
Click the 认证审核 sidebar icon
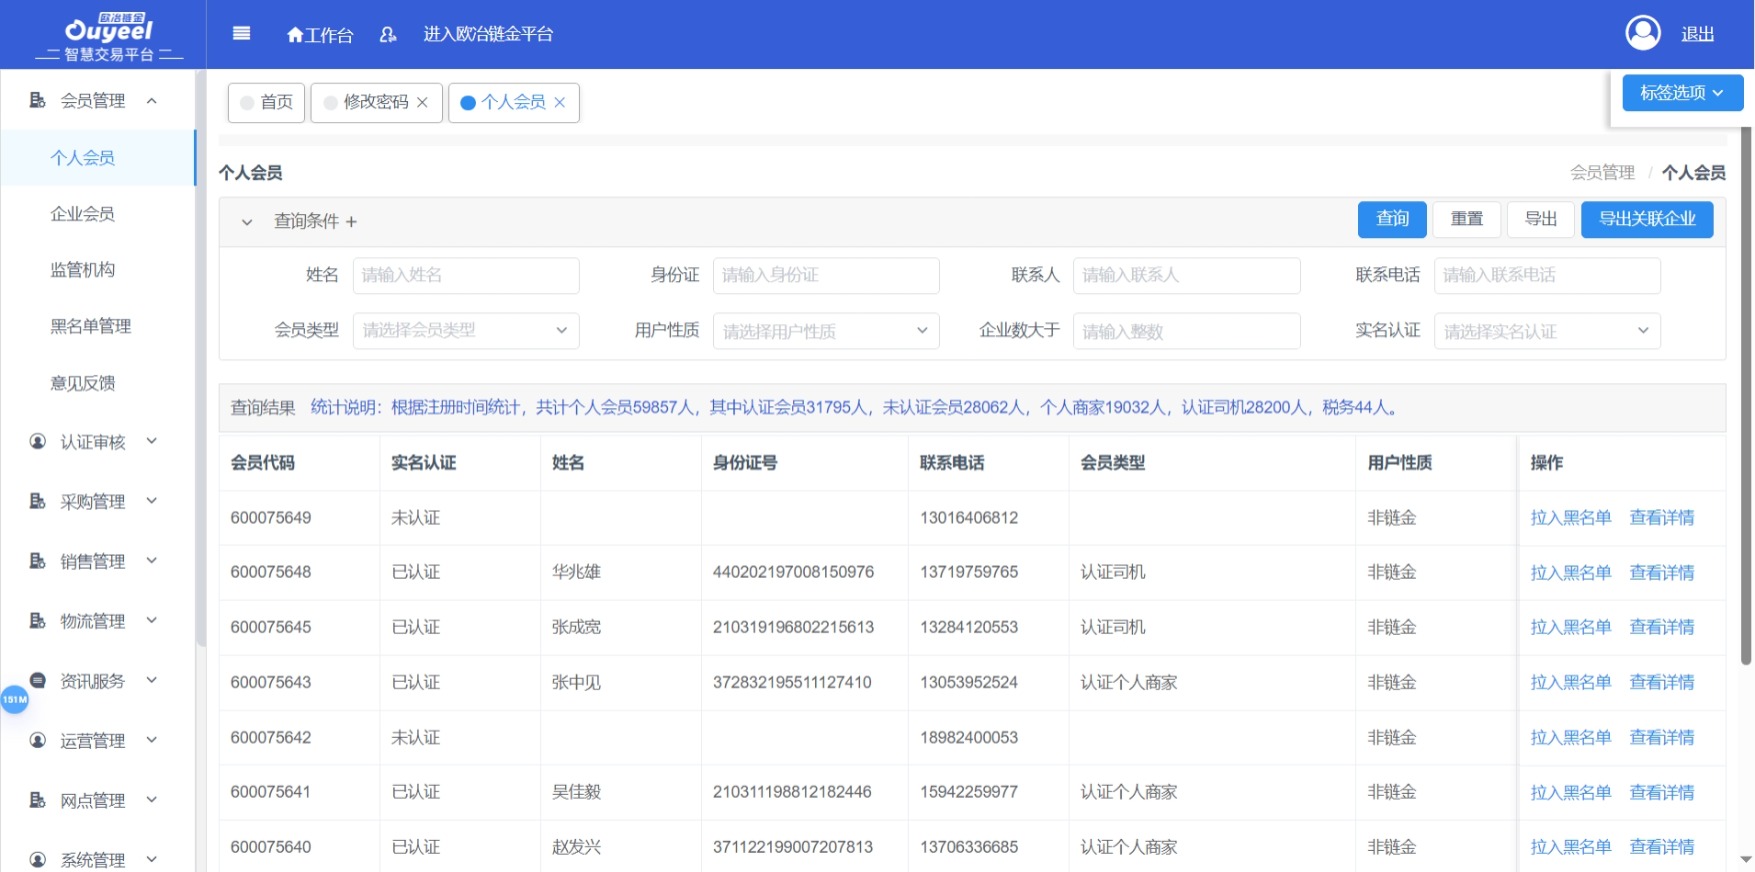point(38,441)
